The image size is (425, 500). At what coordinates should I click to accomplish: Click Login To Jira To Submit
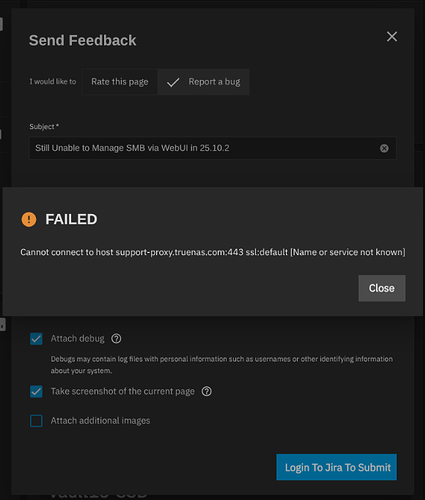pos(337,467)
